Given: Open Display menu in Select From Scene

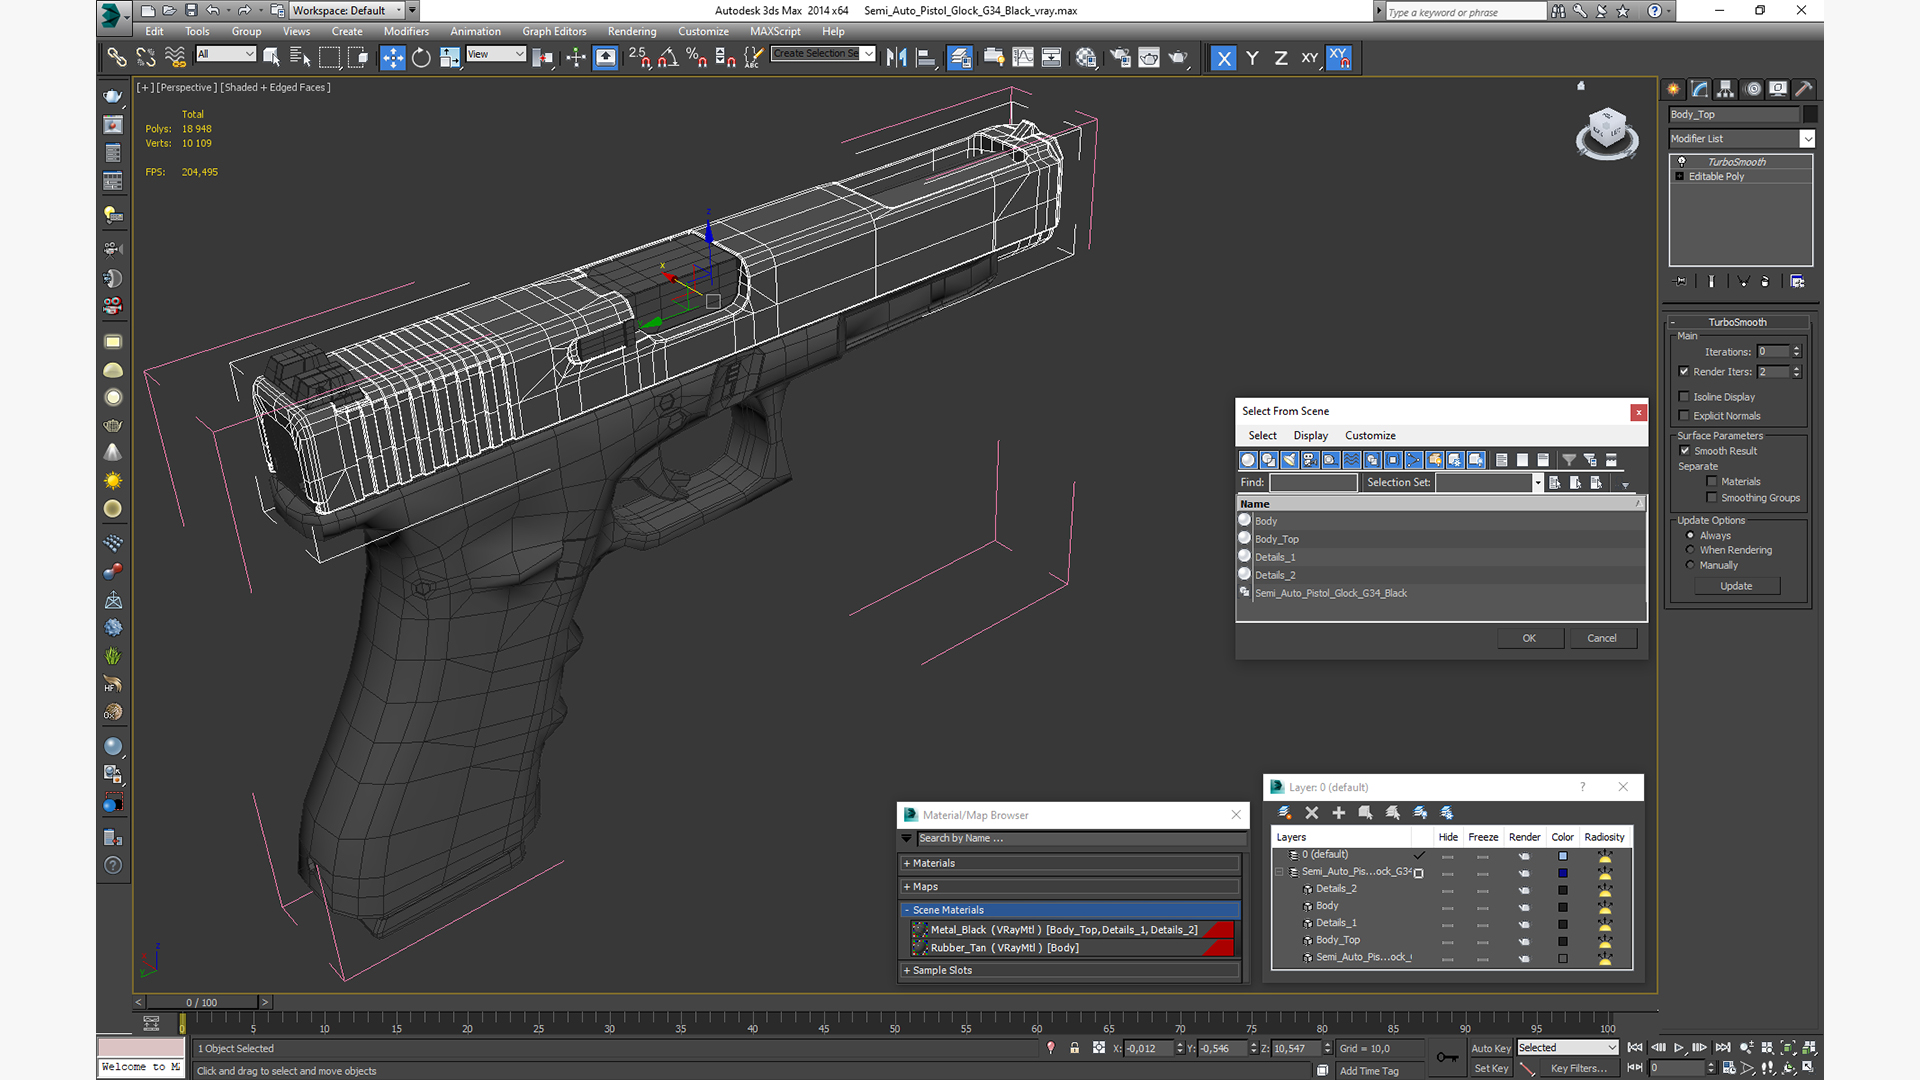Looking at the screenshot, I should point(1310,436).
